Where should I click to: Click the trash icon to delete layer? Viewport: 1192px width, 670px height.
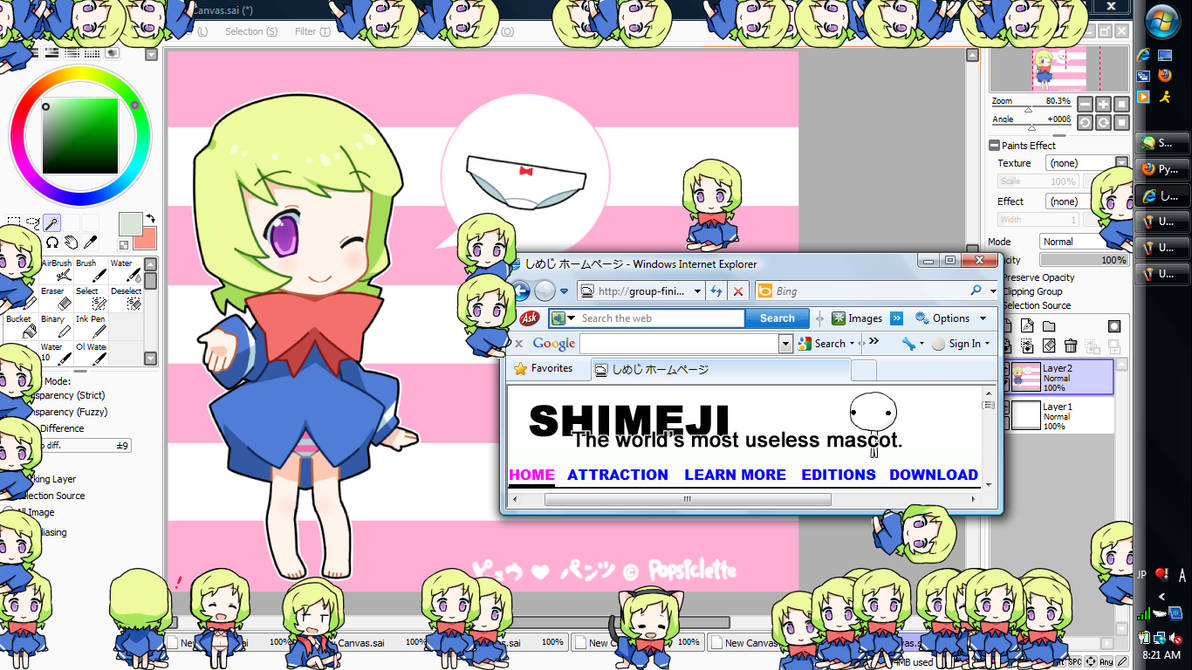(x=1070, y=345)
